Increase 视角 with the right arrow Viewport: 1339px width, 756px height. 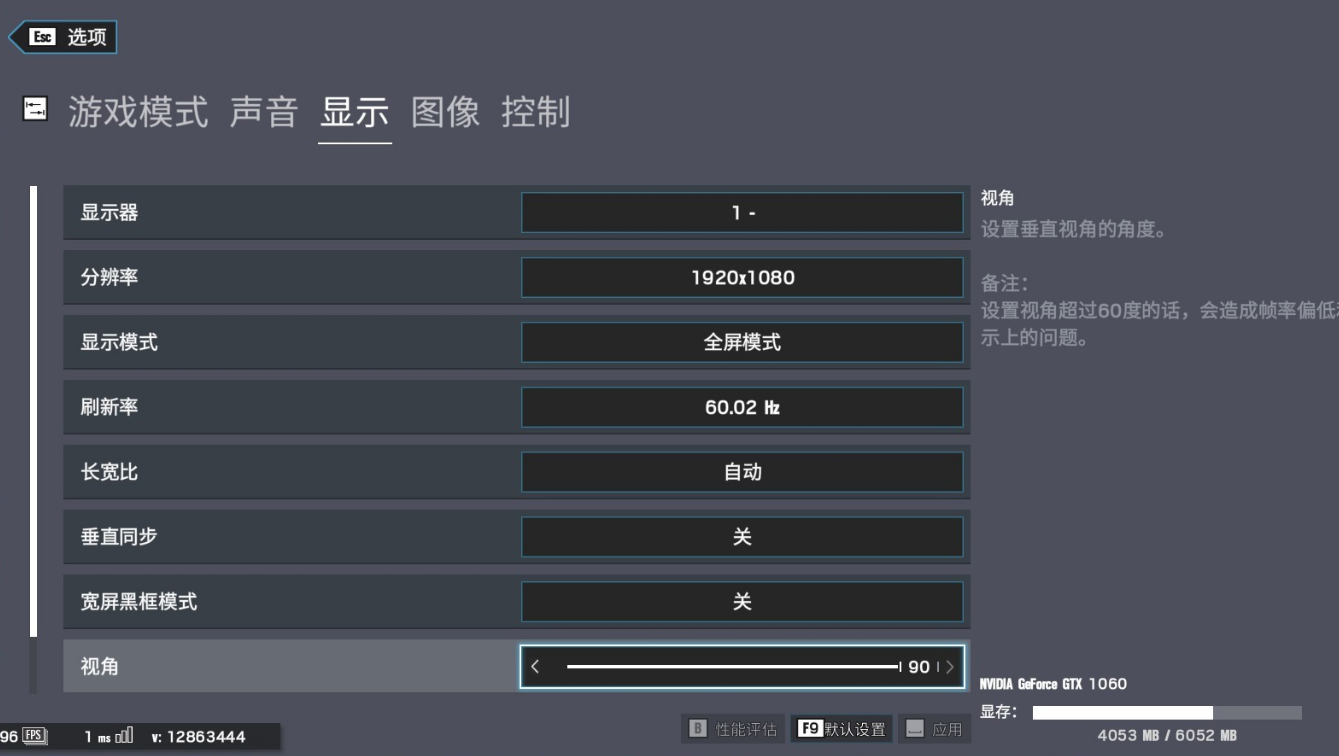tap(949, 667)
